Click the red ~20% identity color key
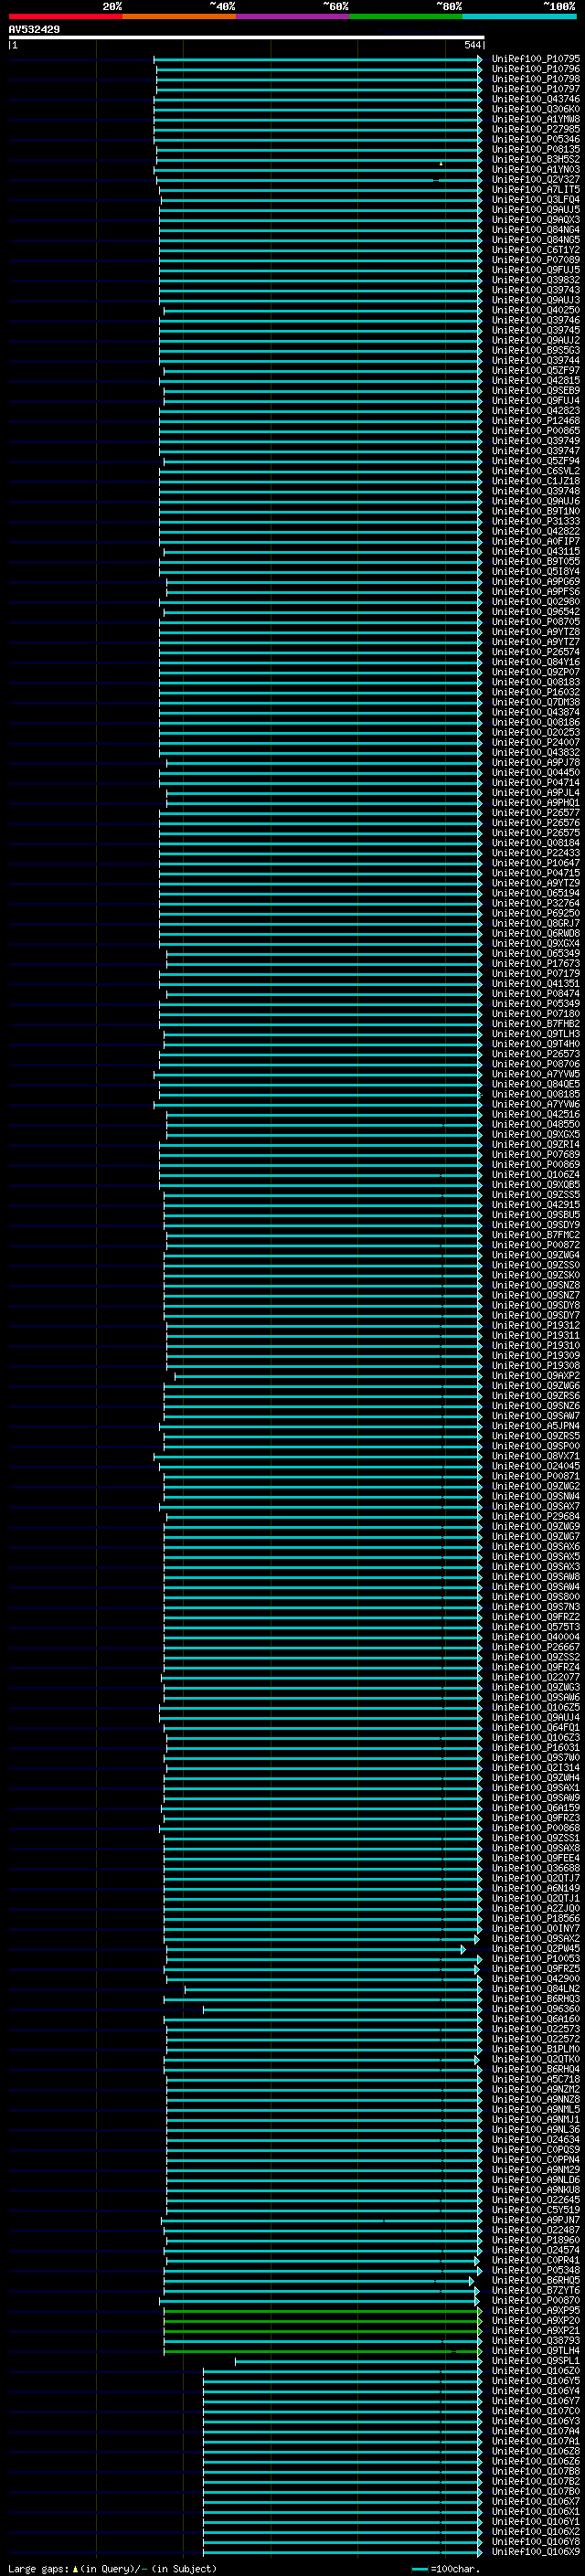Image resolution: width=585 pixels, height=2576 pixels. pyautogui.click(x=65, y=16)
